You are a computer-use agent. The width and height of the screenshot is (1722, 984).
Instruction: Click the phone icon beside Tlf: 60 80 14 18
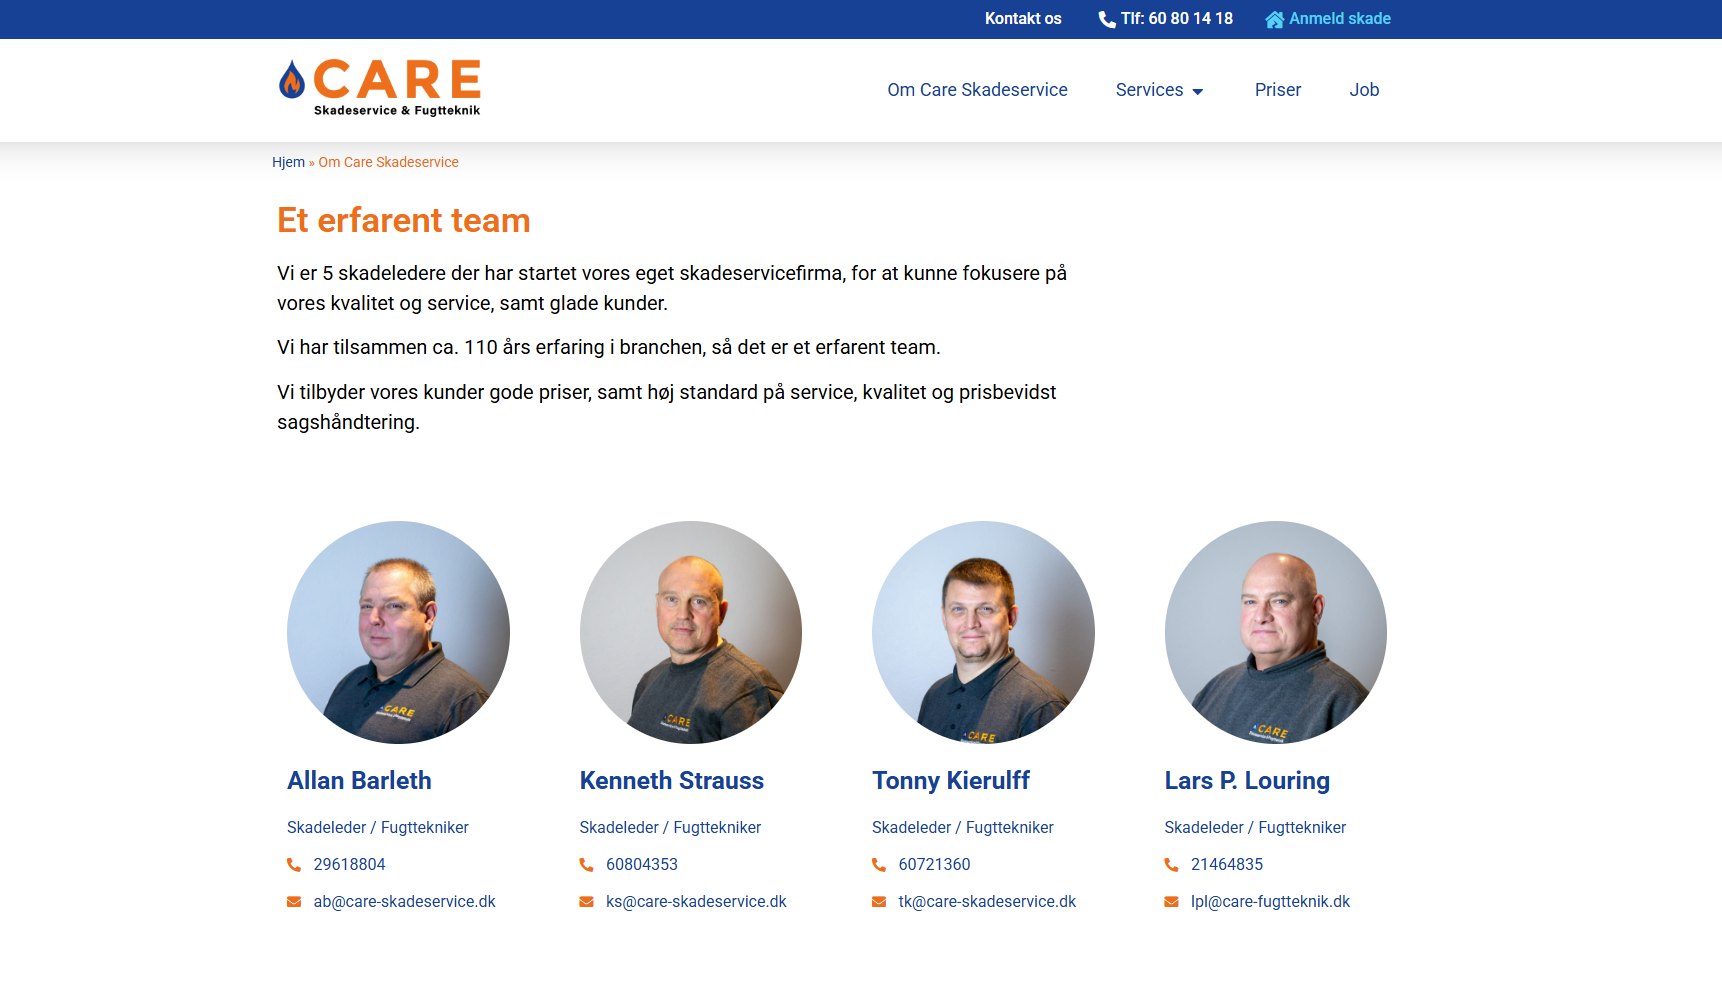1107,20
